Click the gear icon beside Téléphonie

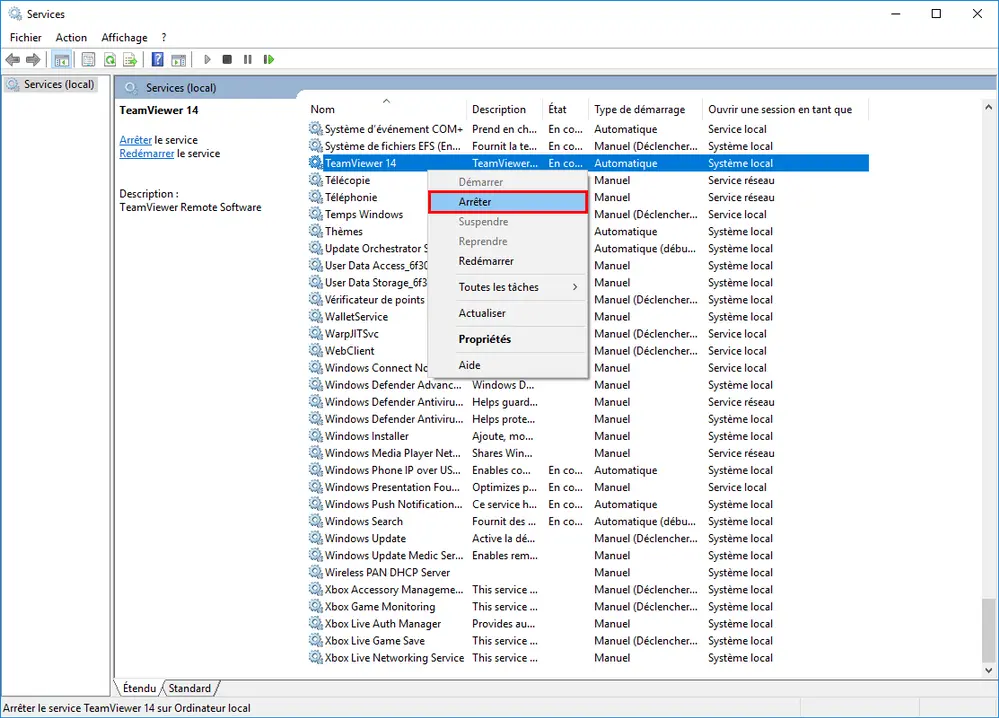coord(315,197)
